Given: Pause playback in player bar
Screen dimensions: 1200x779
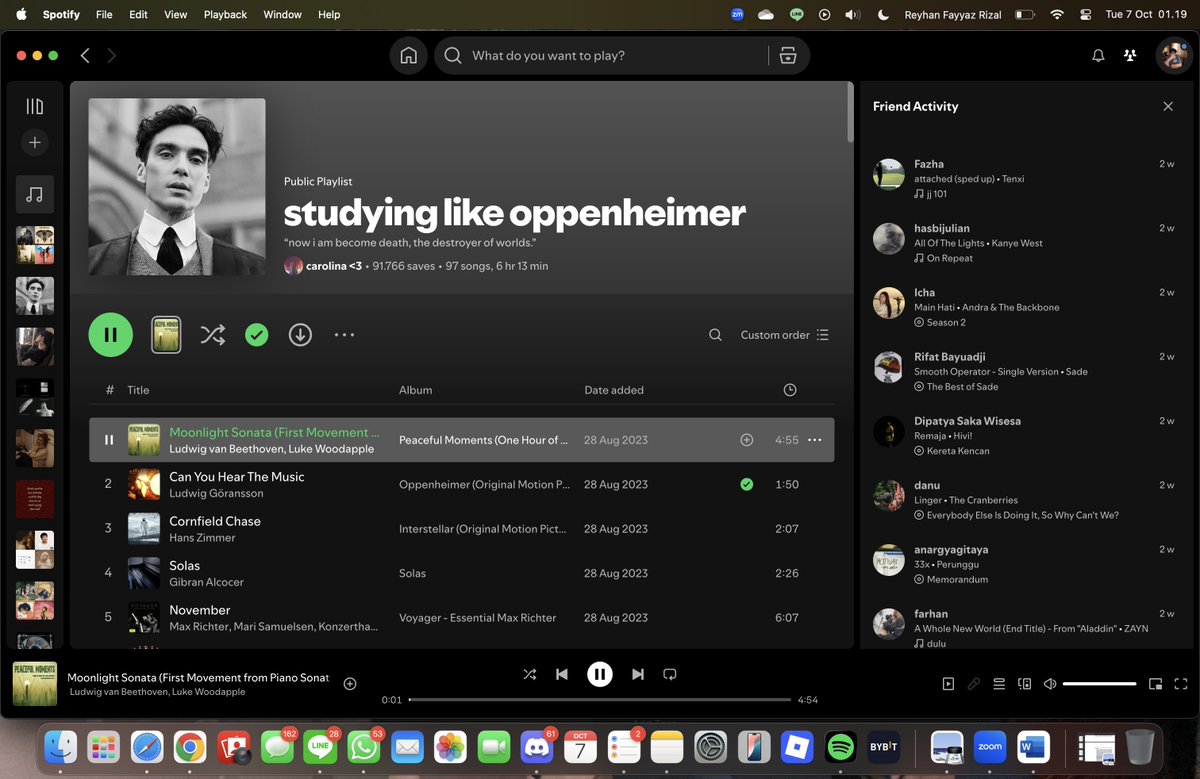Looking at the screenshot, I should (x=600, y=675).
